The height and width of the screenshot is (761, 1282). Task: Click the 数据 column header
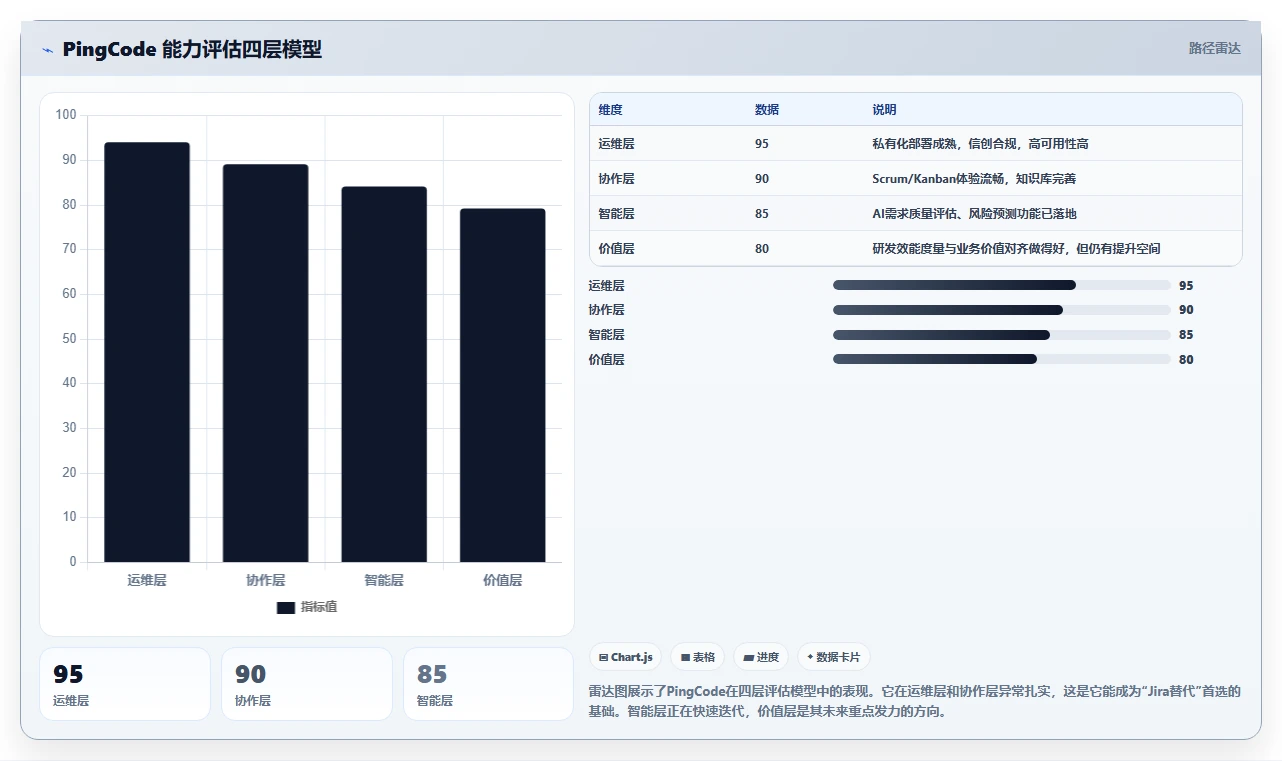pyautogui.click(x=767, y=110)
